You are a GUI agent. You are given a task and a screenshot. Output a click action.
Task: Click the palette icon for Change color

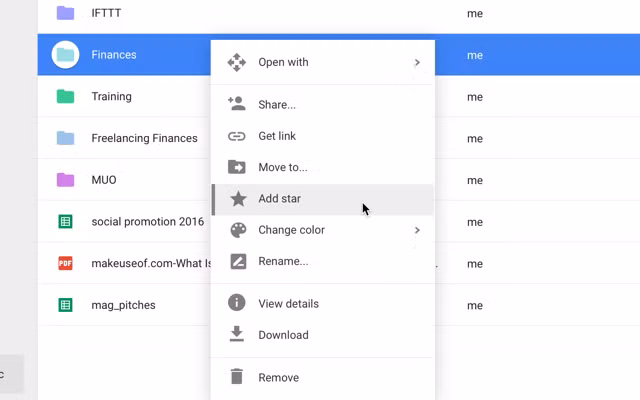click(x=237, y=230)
